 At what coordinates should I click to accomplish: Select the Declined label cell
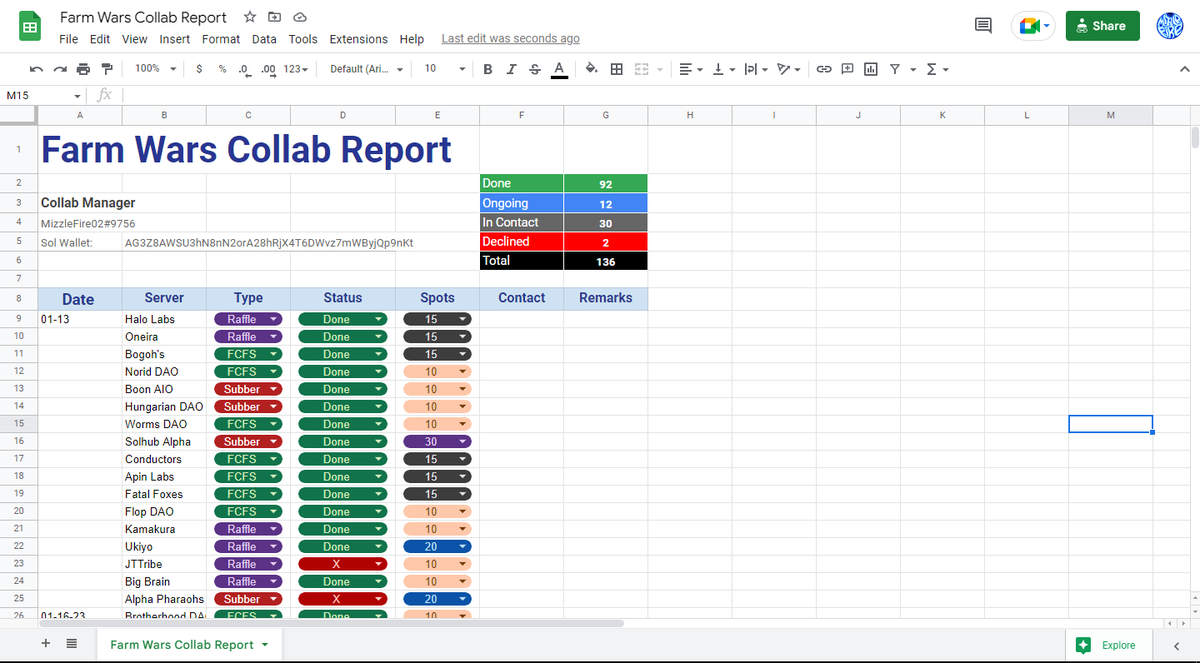click(522, 241)
